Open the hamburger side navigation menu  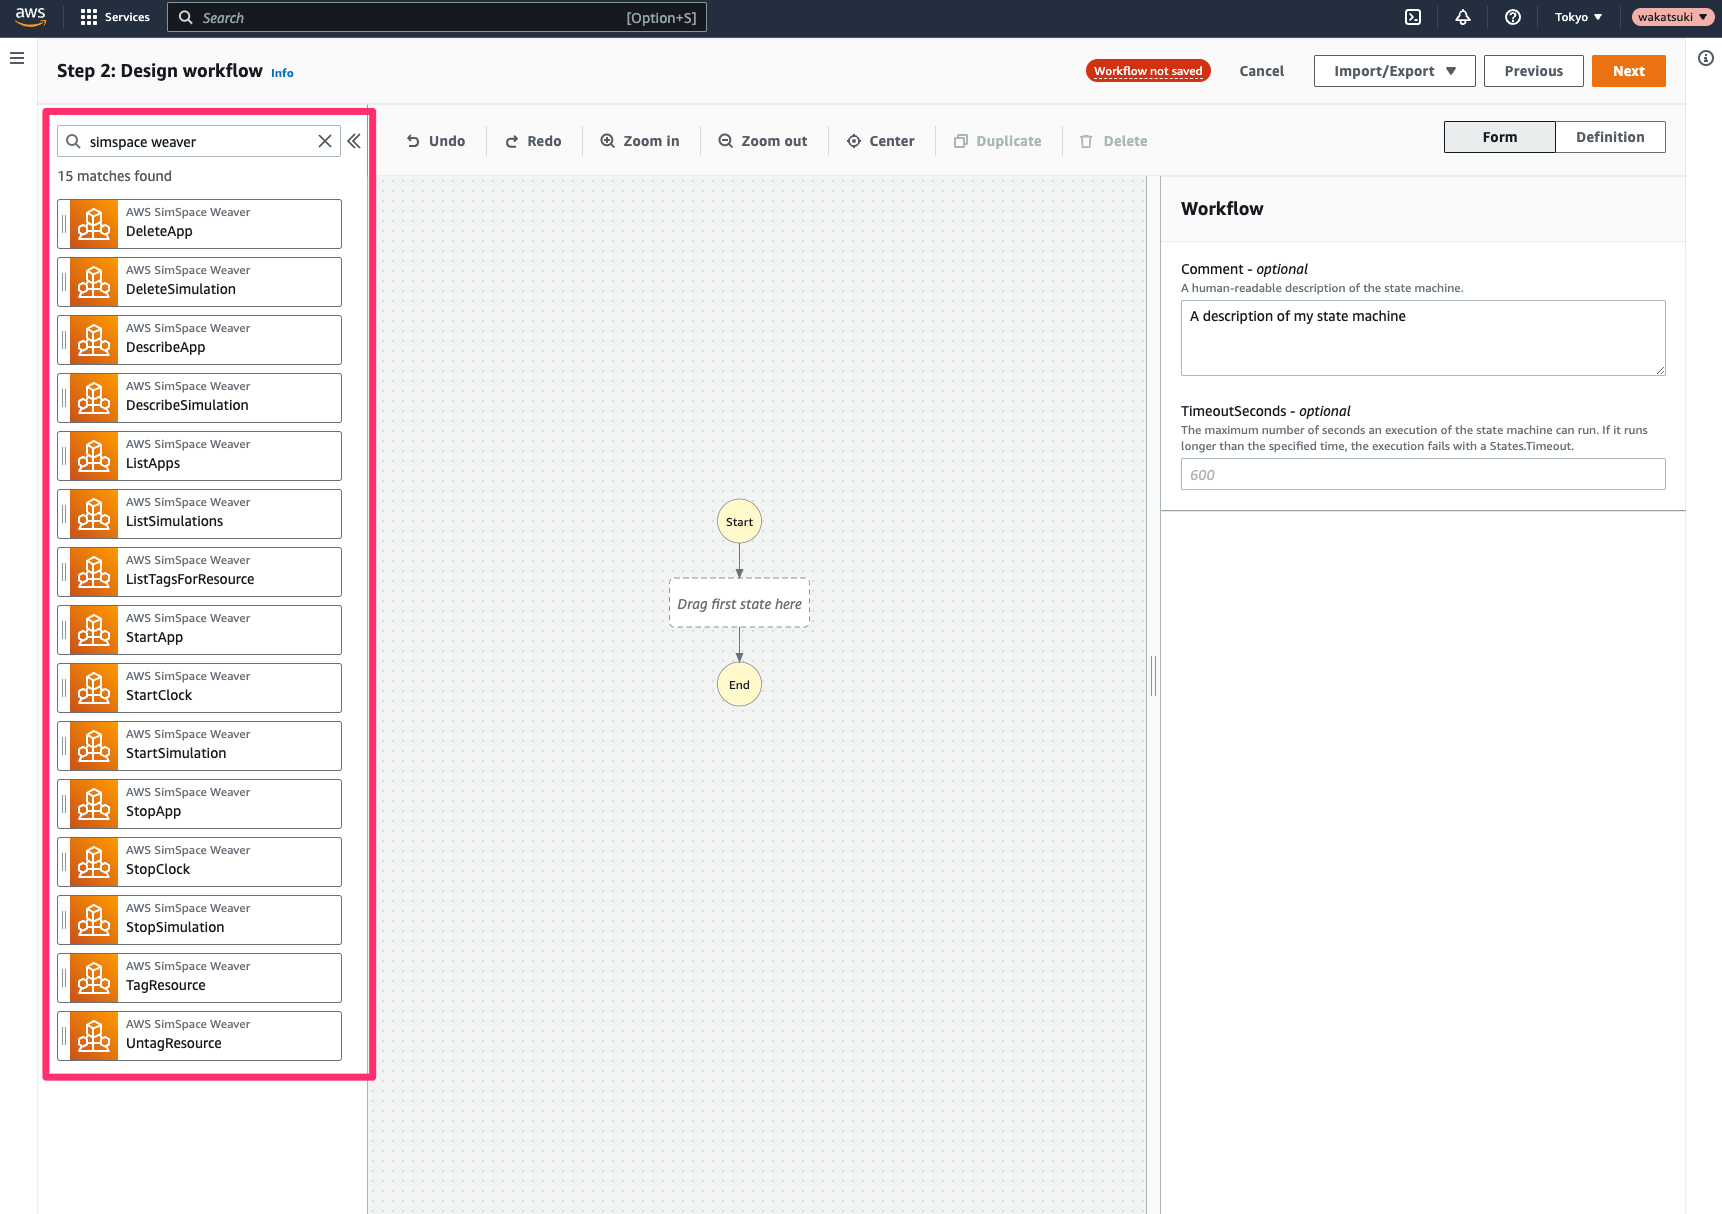point(17,58)
